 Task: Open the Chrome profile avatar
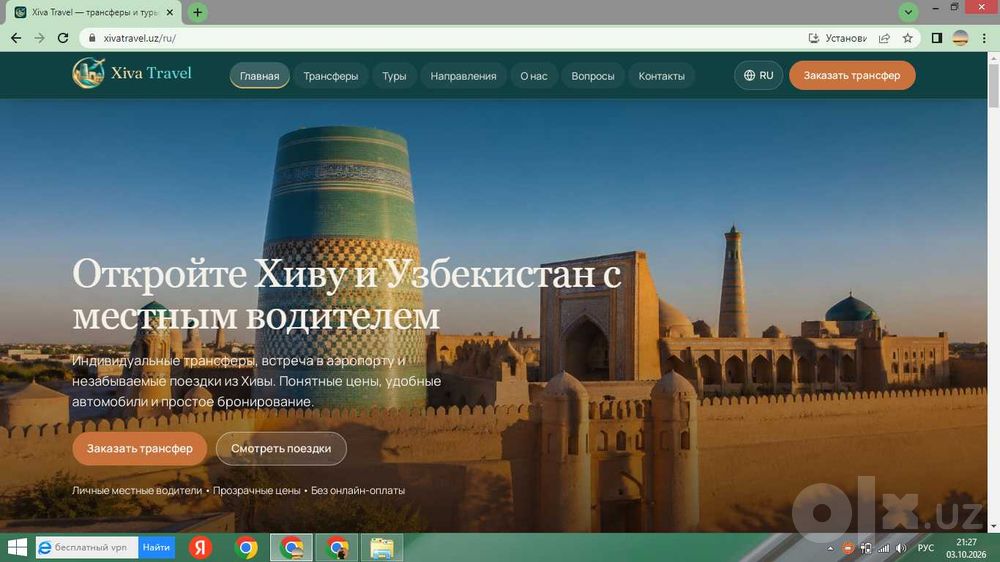pyautogui.click(x=960, y=38)
